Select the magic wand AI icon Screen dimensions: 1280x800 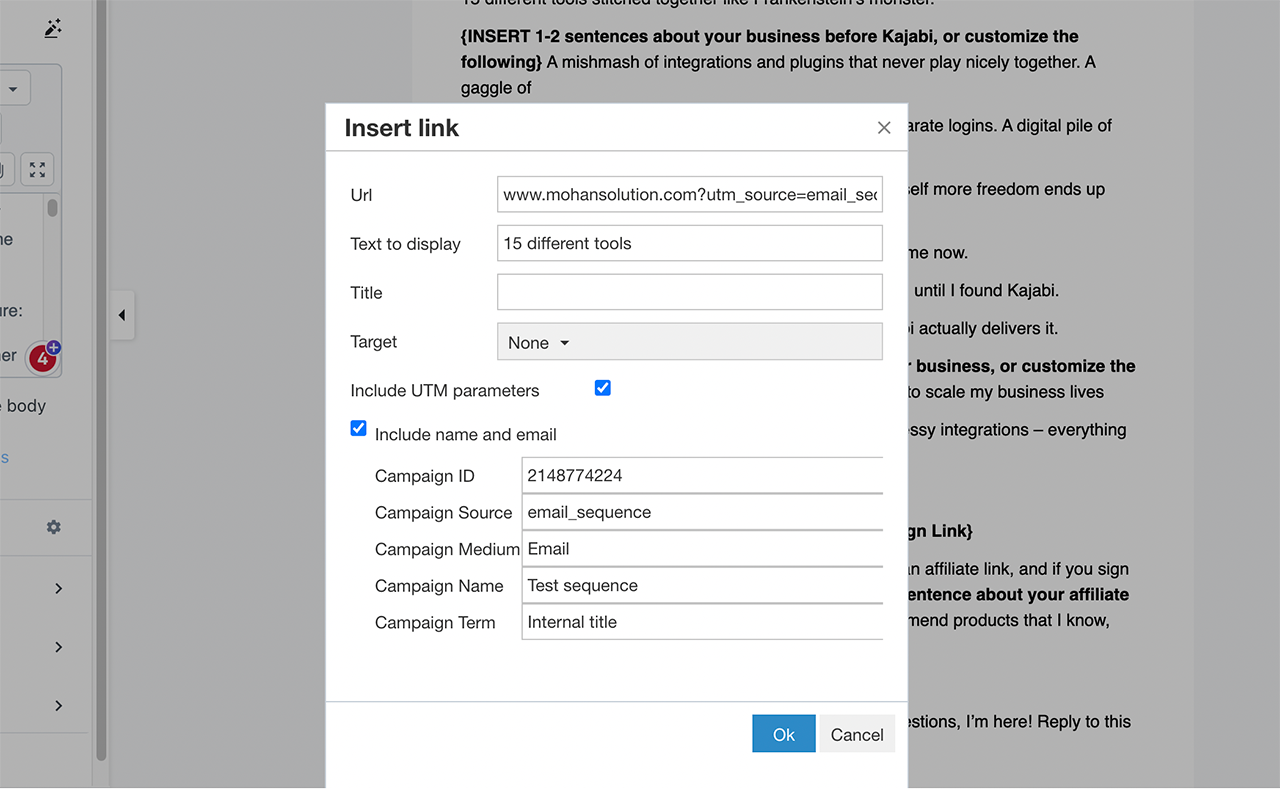[x=52, y=28]
